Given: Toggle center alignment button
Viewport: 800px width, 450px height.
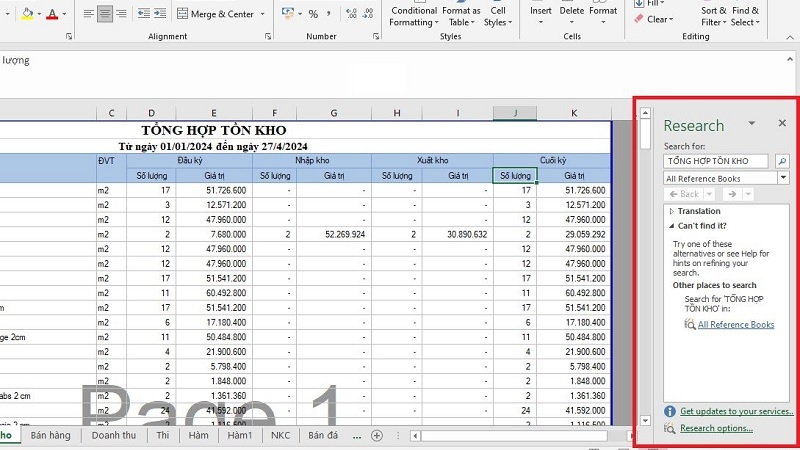Looking at the screenshot, I should click(x=105, y=14).
